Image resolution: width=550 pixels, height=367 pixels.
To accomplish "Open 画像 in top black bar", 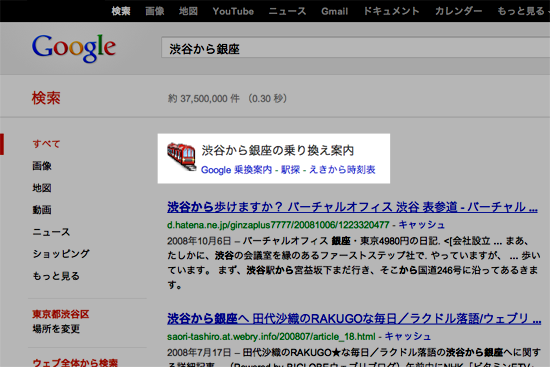I will pos(155,11).
